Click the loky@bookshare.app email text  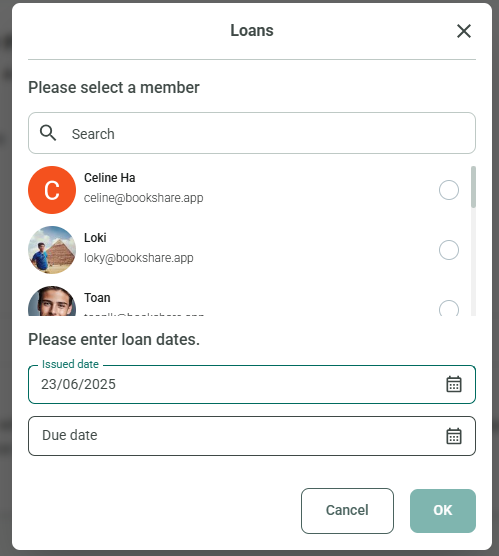point(139,258)
